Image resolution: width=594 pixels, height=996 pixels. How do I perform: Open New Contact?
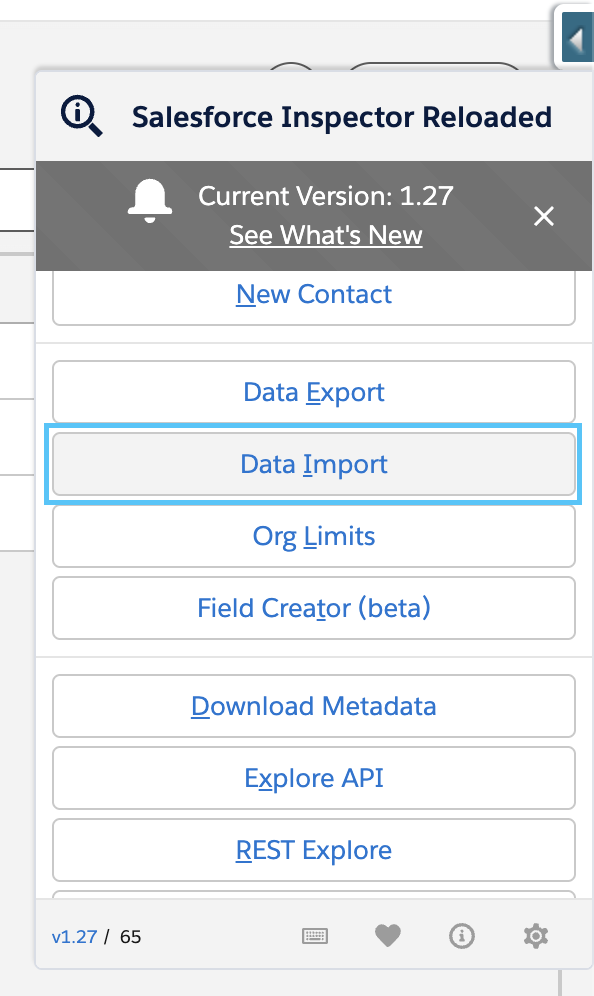pyautogui.click(x=314, y=295)
